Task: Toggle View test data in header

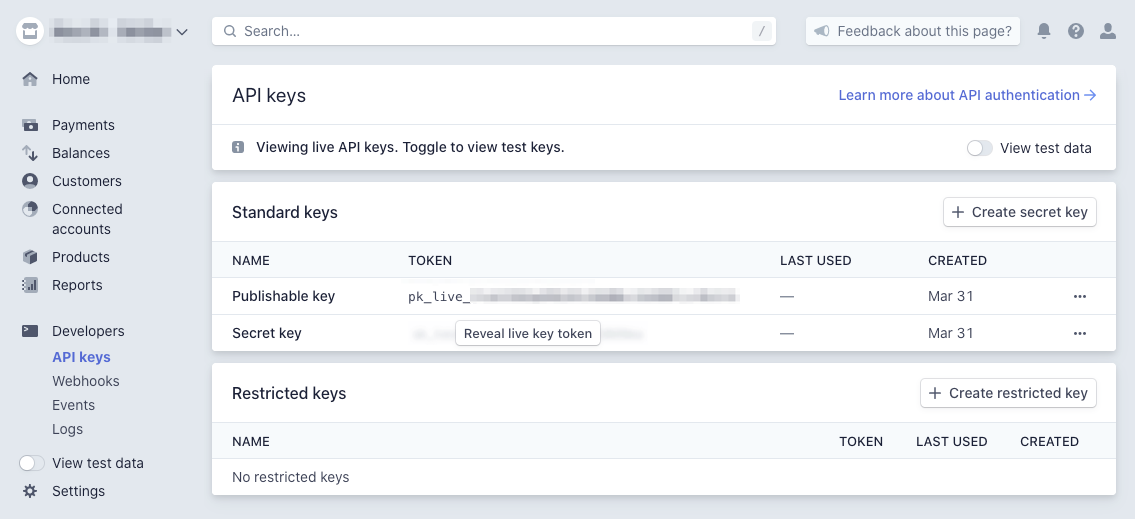Action: [980, 148]
